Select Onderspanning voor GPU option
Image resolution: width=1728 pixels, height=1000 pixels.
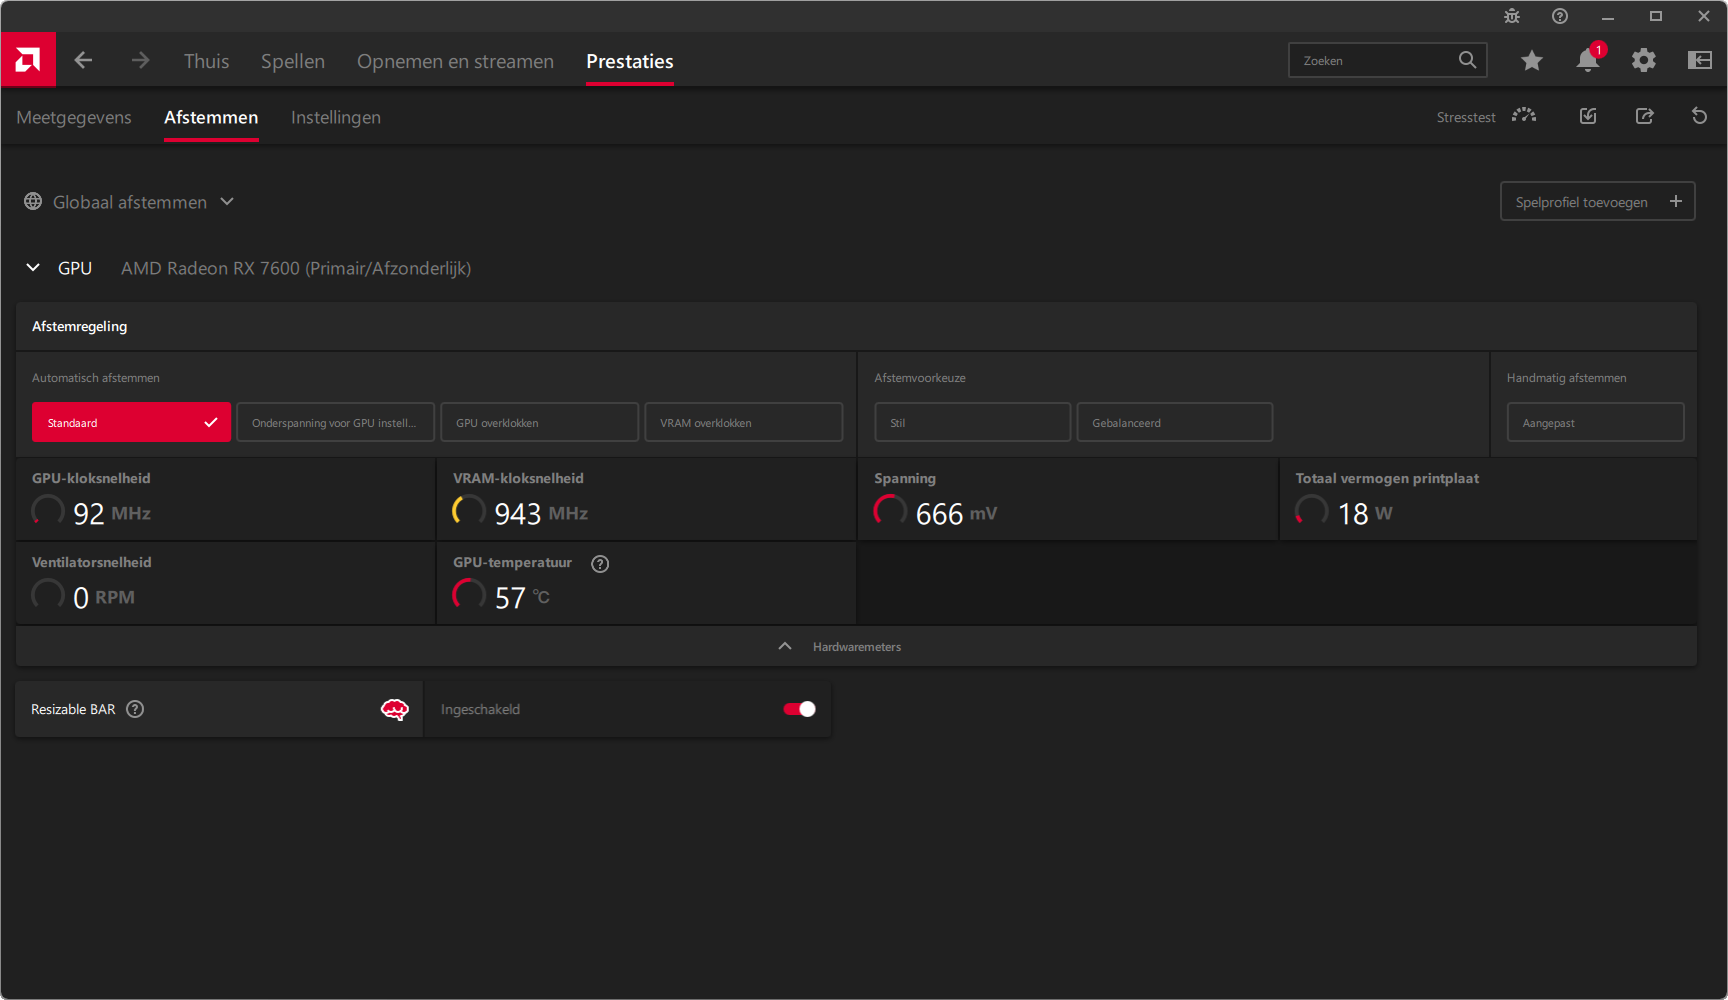335,422
